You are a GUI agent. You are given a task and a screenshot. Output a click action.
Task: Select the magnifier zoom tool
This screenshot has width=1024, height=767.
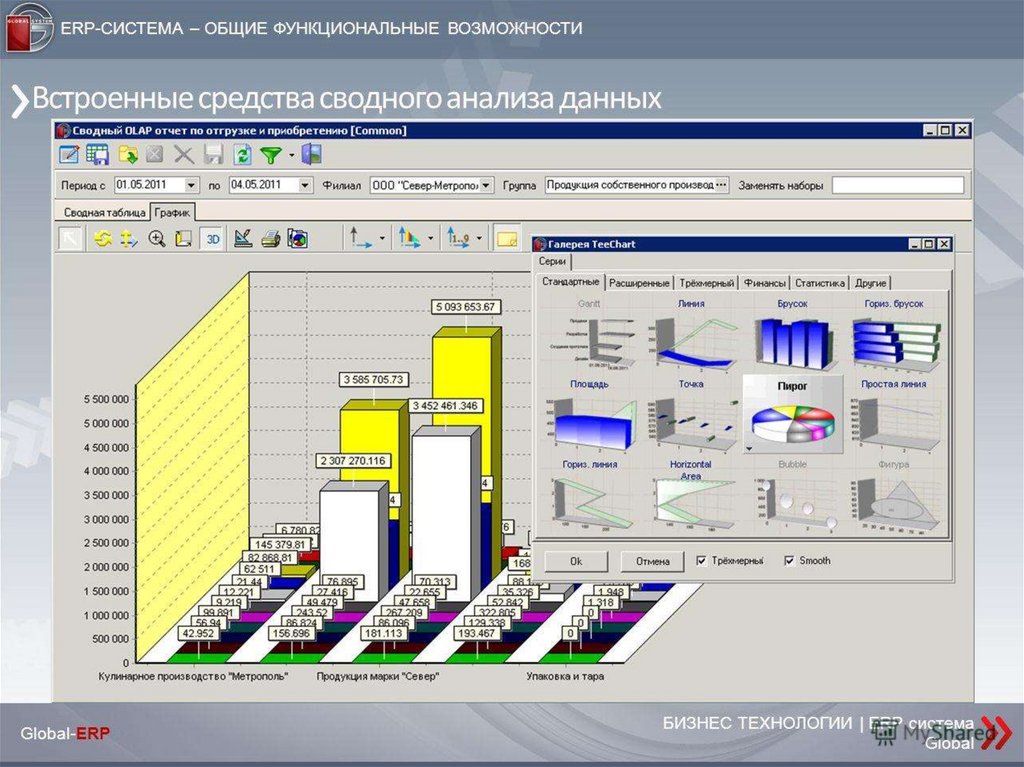click(x=156, y=239)
